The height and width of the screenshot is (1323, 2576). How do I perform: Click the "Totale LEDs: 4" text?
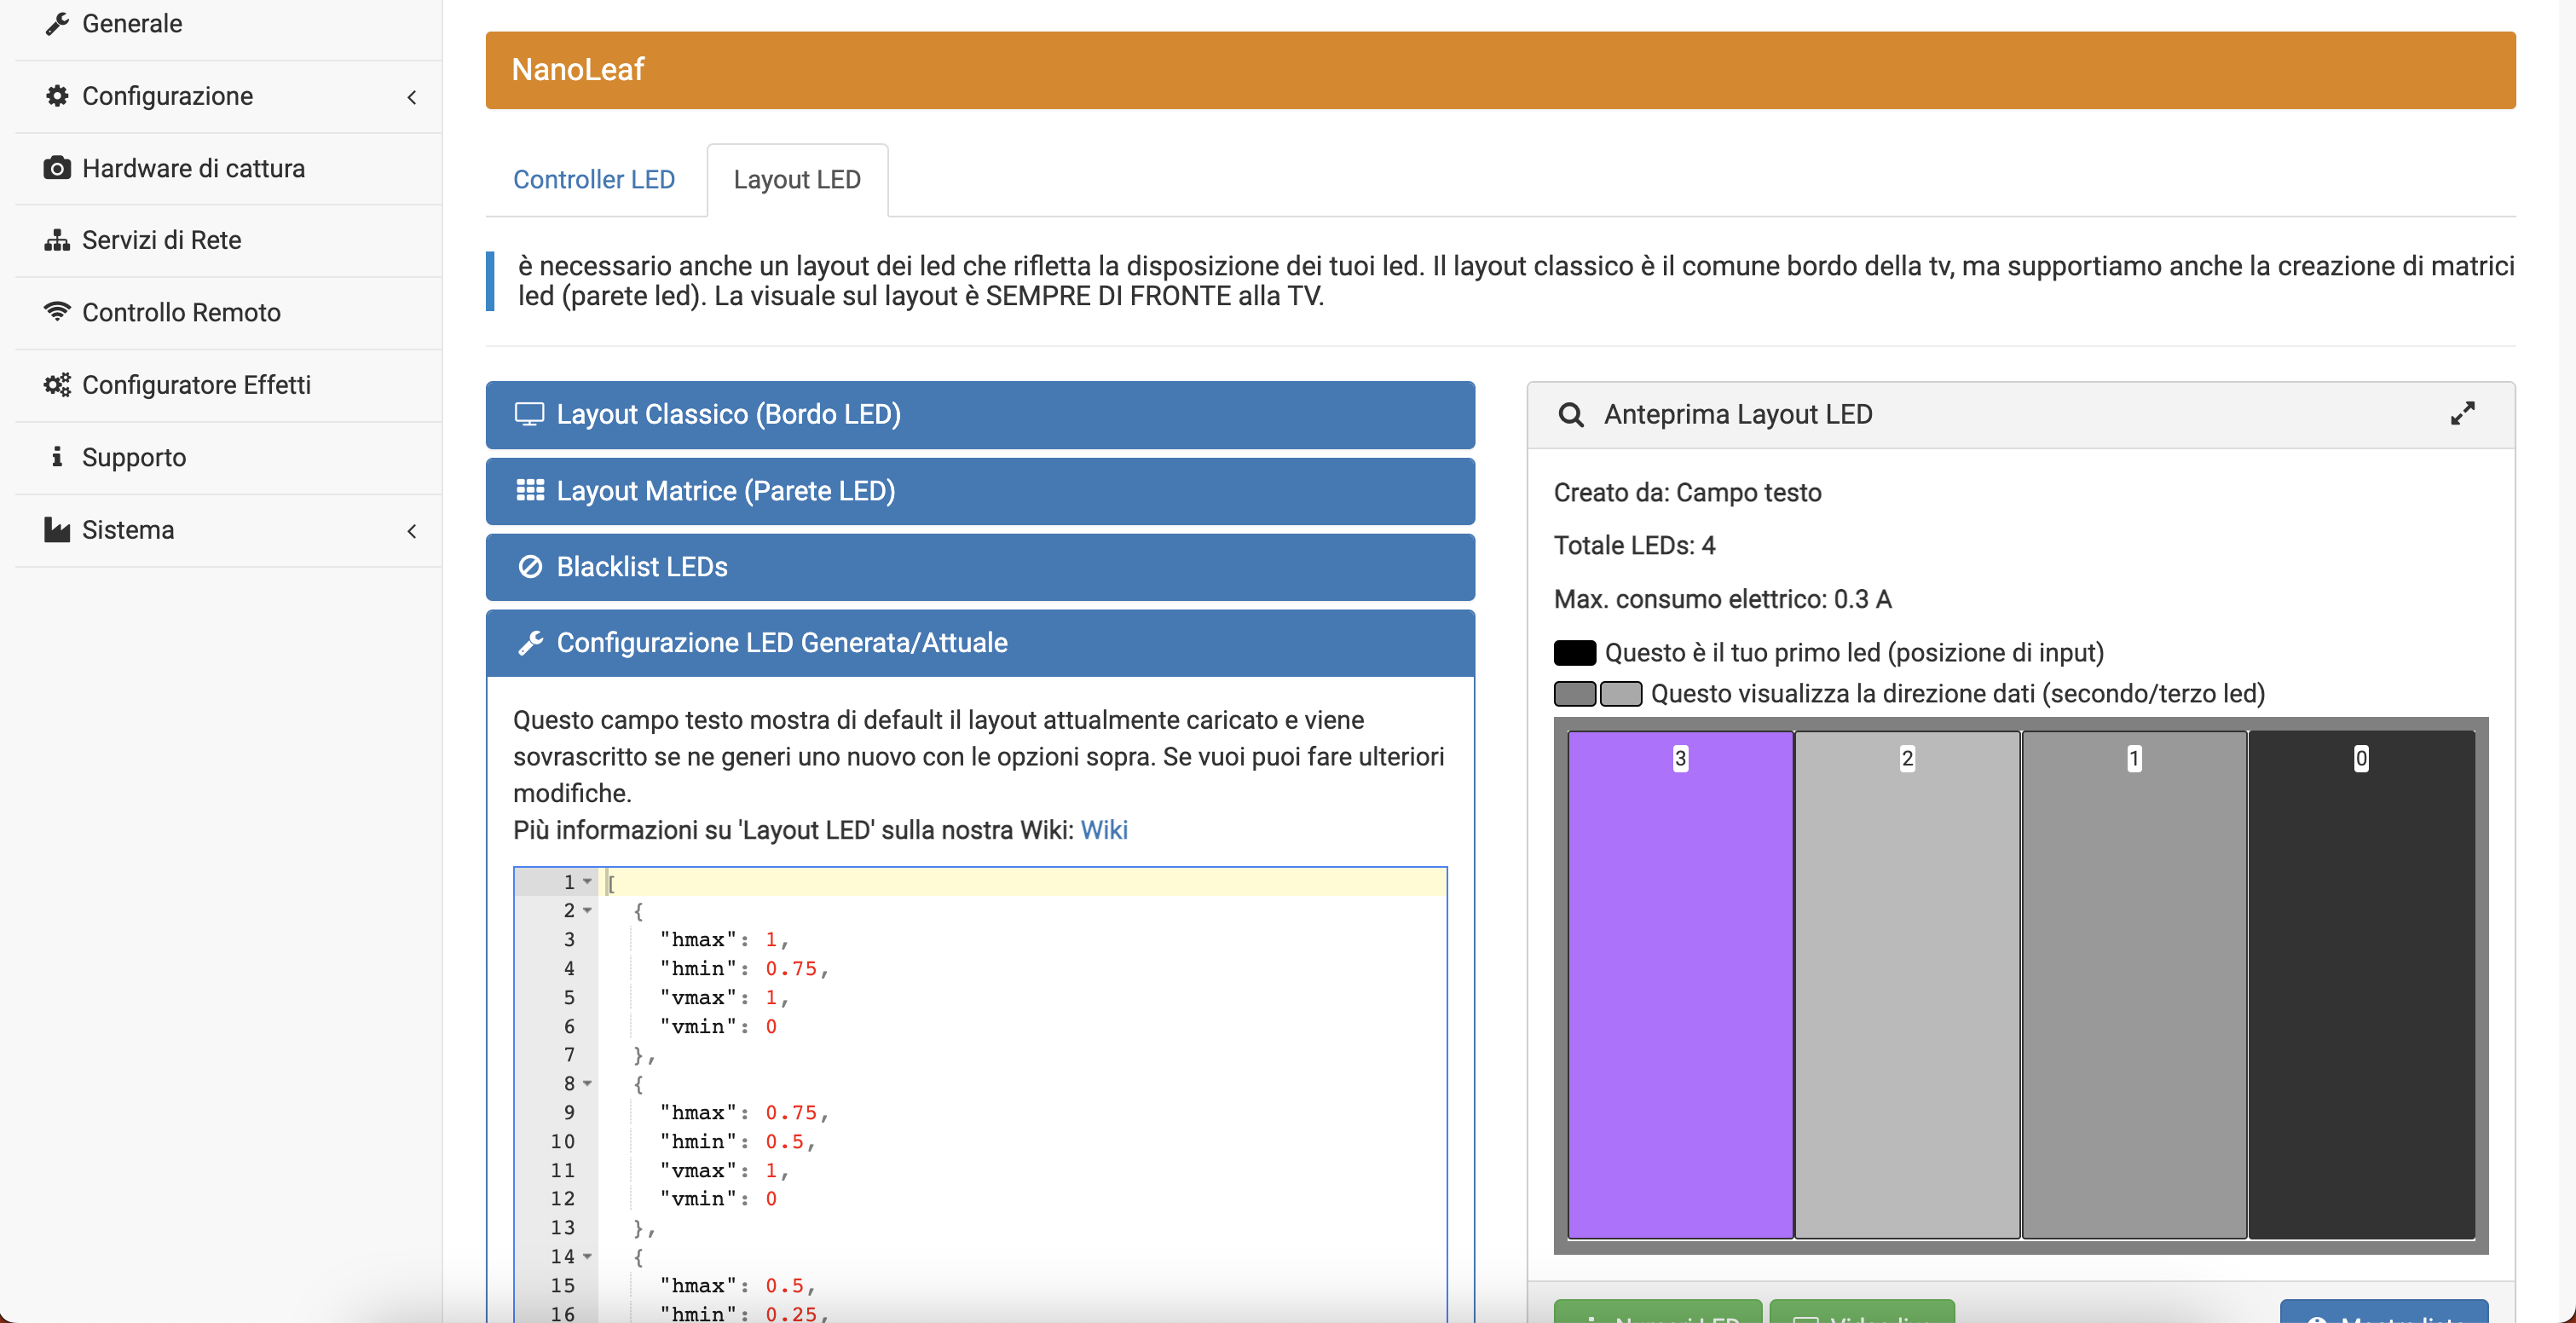(x=1634, y=546)
